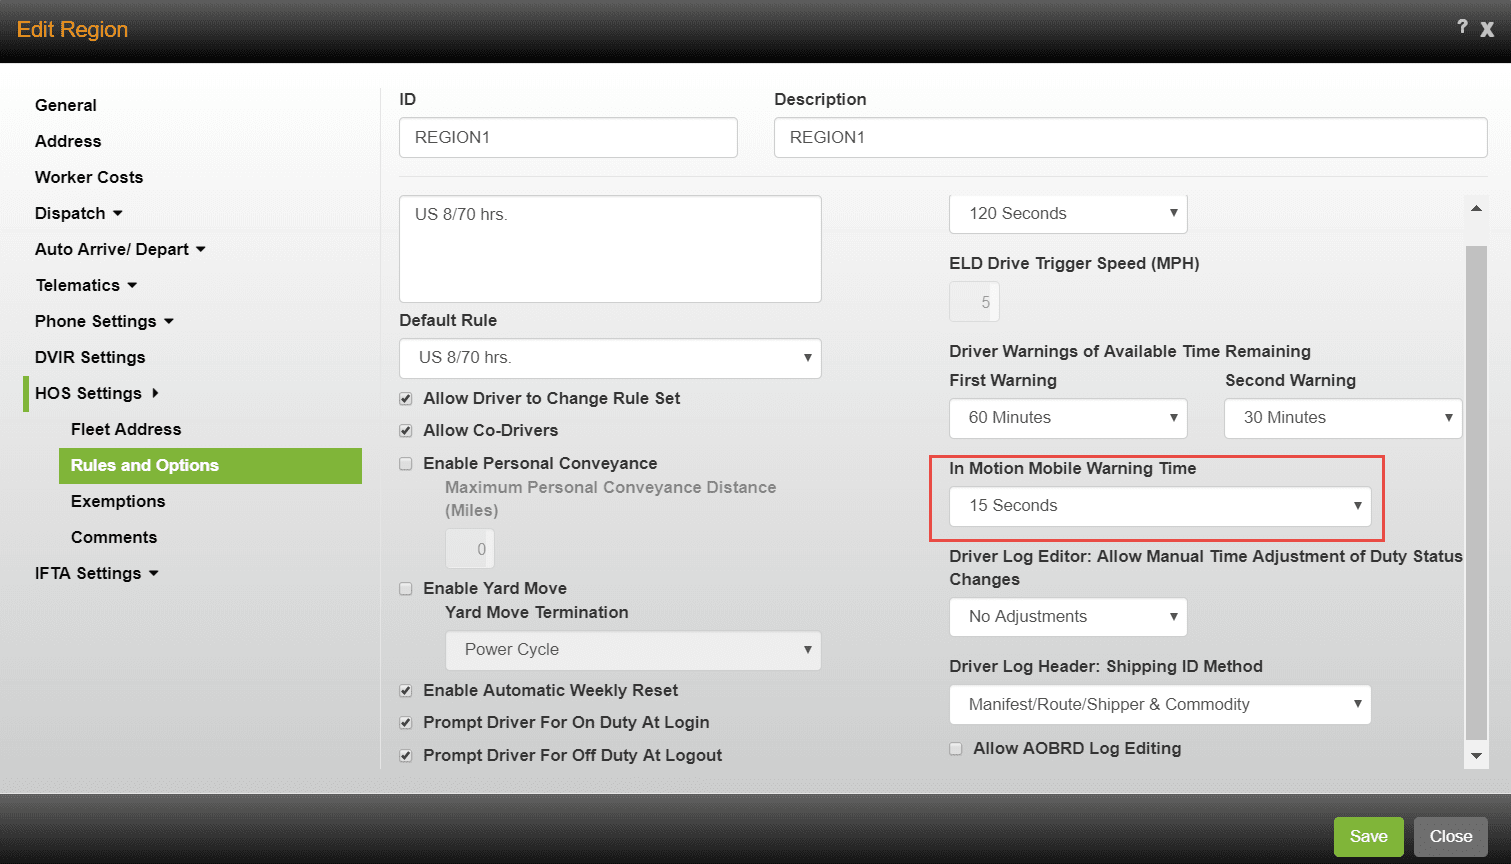The width and height of the screenshot is (1511, 864).
Task: Check Allow AOBRD Log Editing
Action: (x=956, y=749)
